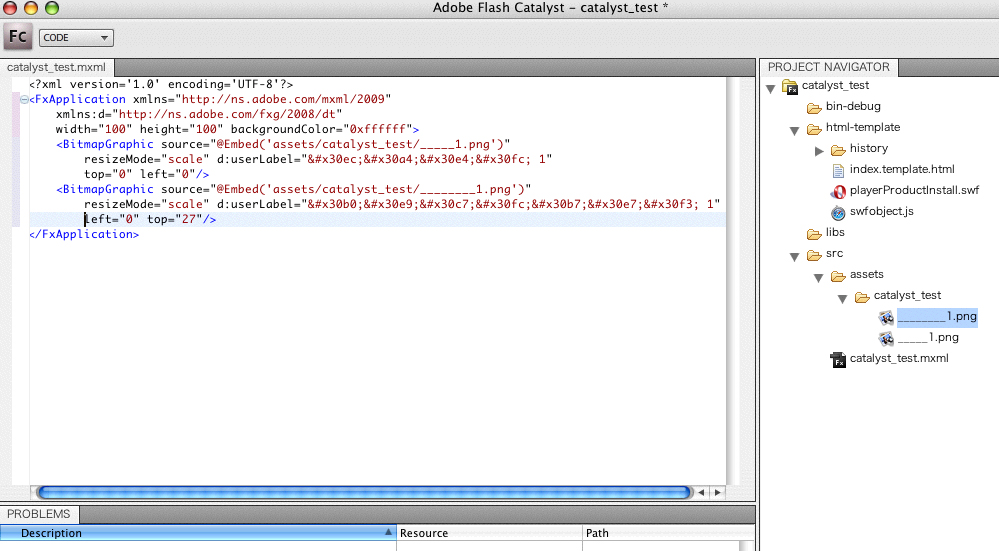Viewport: 999px width, 551px height.
Task: Open the CODE workspace dropdown
Action: tap(76, 38)
